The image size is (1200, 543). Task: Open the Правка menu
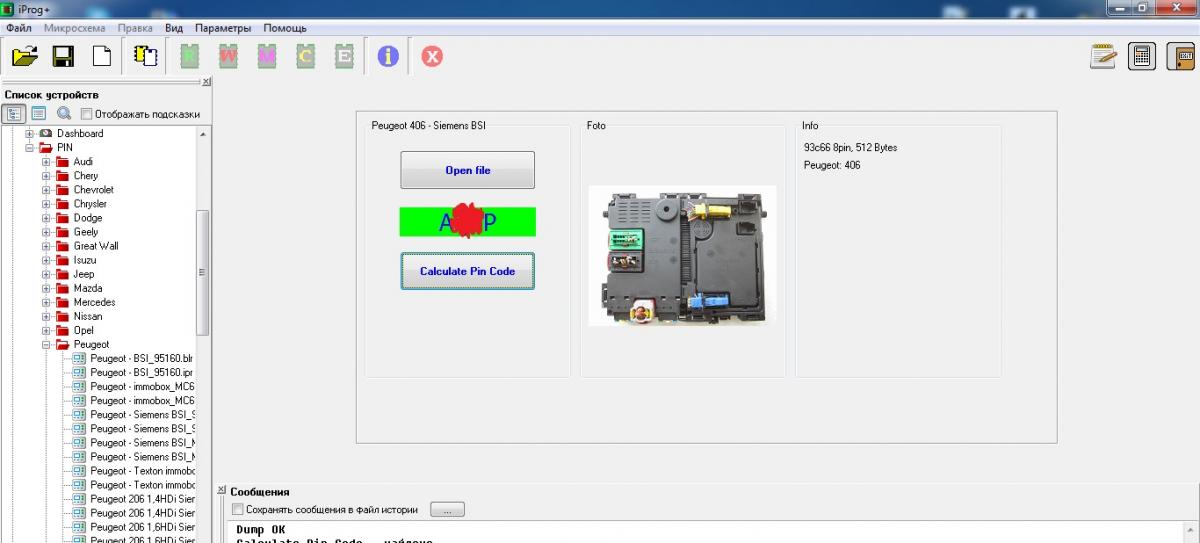point(135,28)
